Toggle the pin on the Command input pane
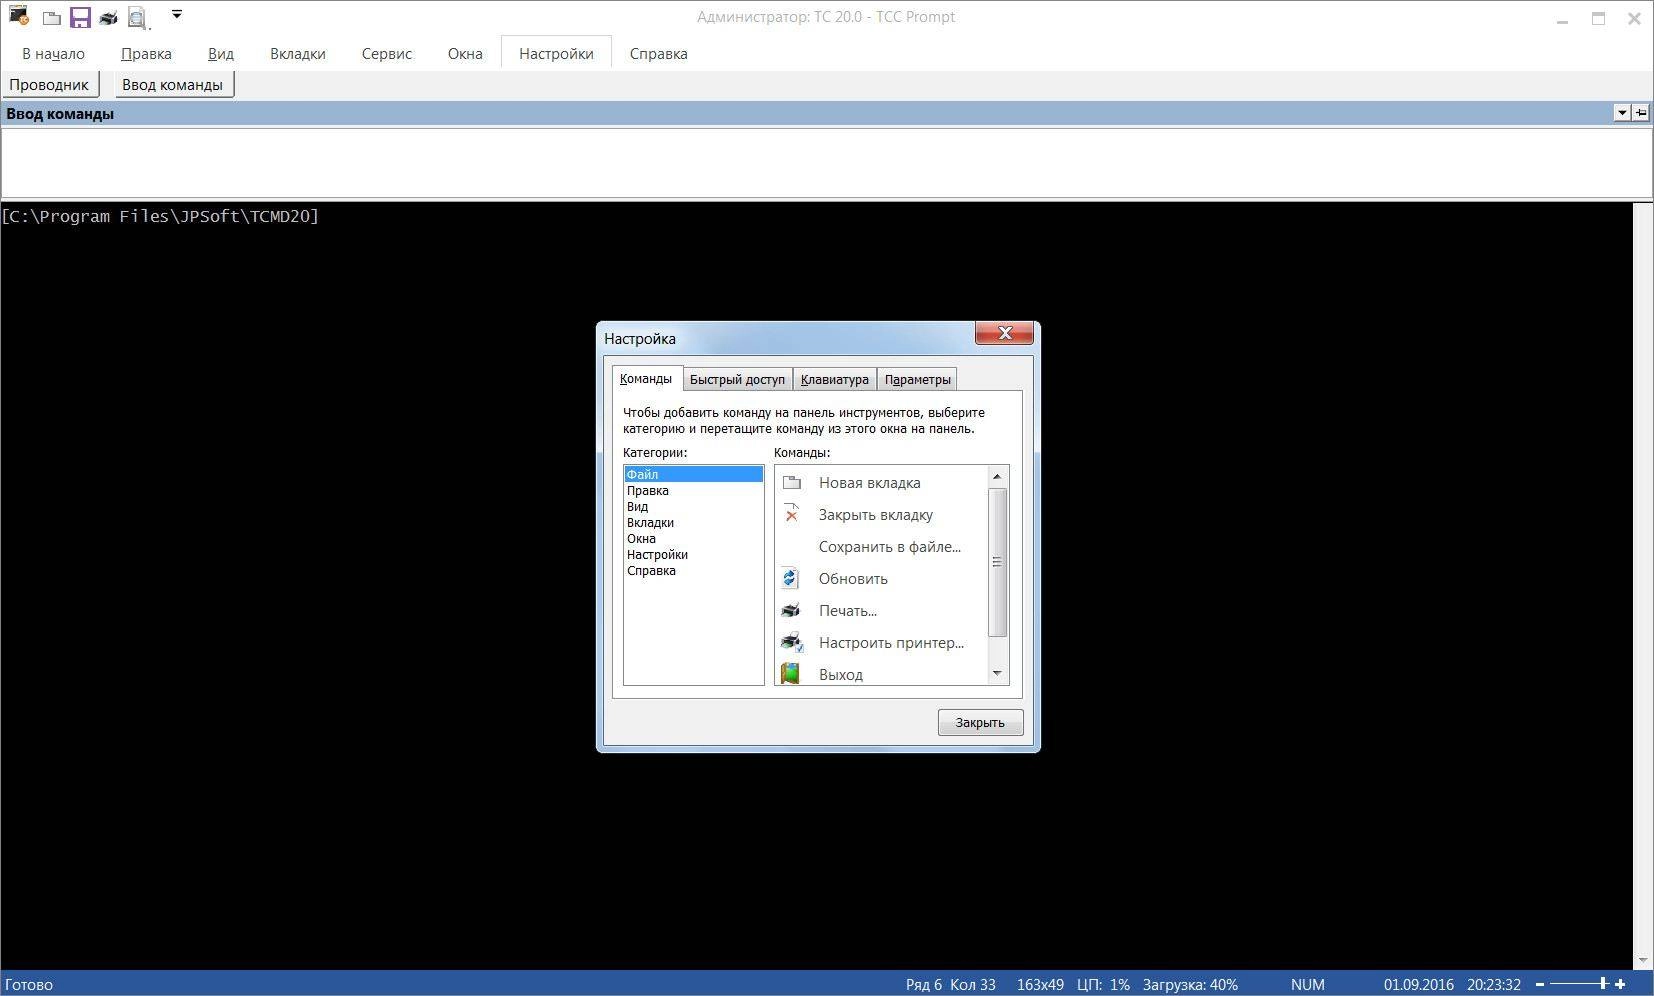The height and width of the screenshot is (996, 1654). point(1641,113)
